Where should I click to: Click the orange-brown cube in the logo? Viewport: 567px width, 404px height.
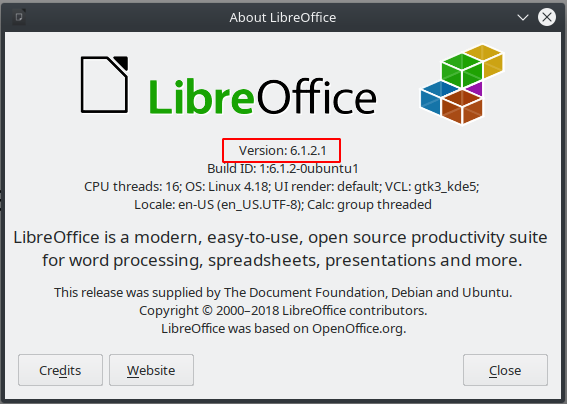tap(462, 107)
